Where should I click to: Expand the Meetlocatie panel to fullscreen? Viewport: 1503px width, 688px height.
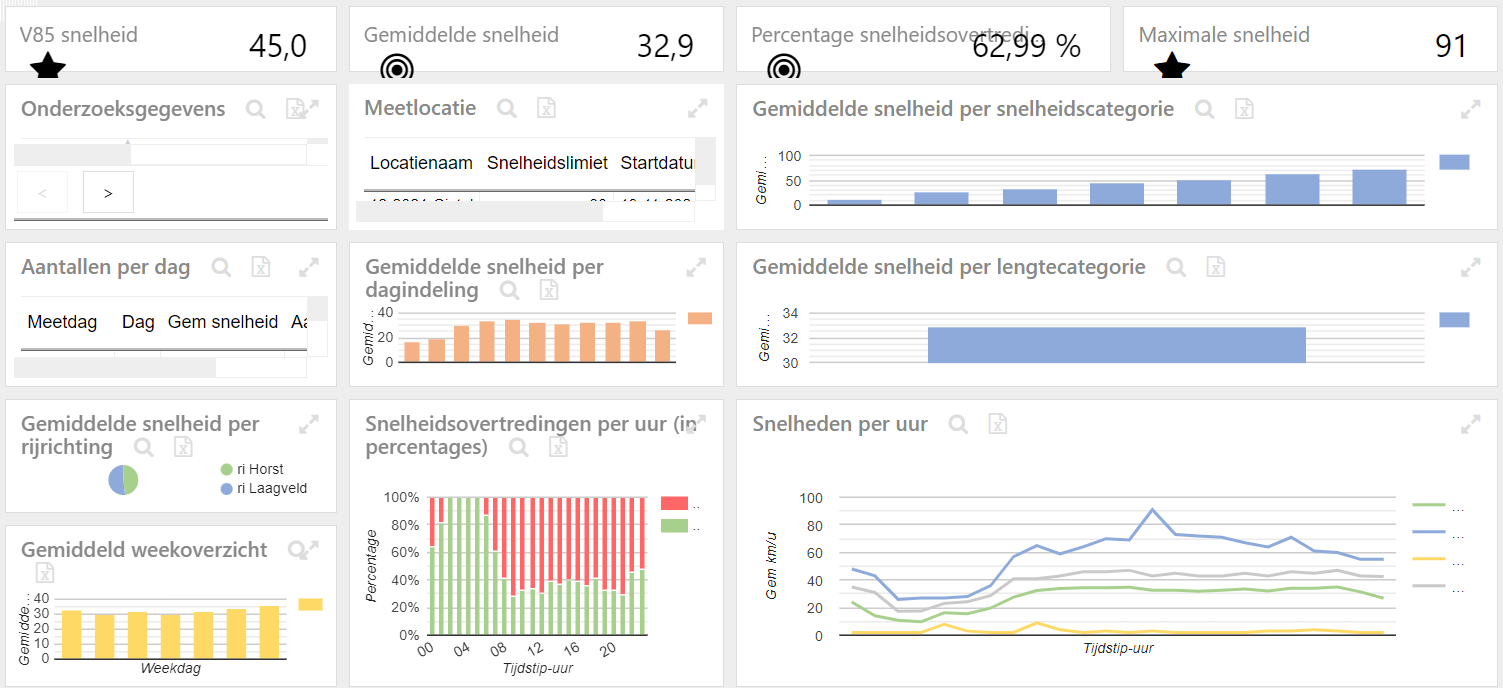(697, 107)
